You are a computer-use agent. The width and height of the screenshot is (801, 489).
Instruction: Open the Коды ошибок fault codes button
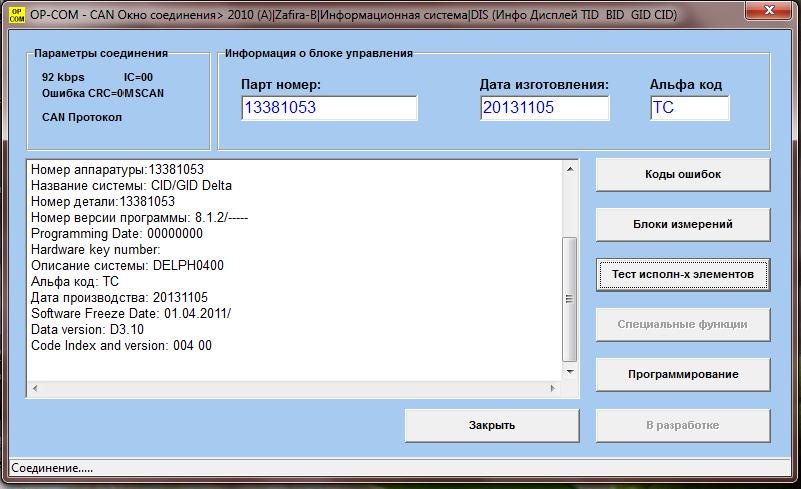[682, 175]
